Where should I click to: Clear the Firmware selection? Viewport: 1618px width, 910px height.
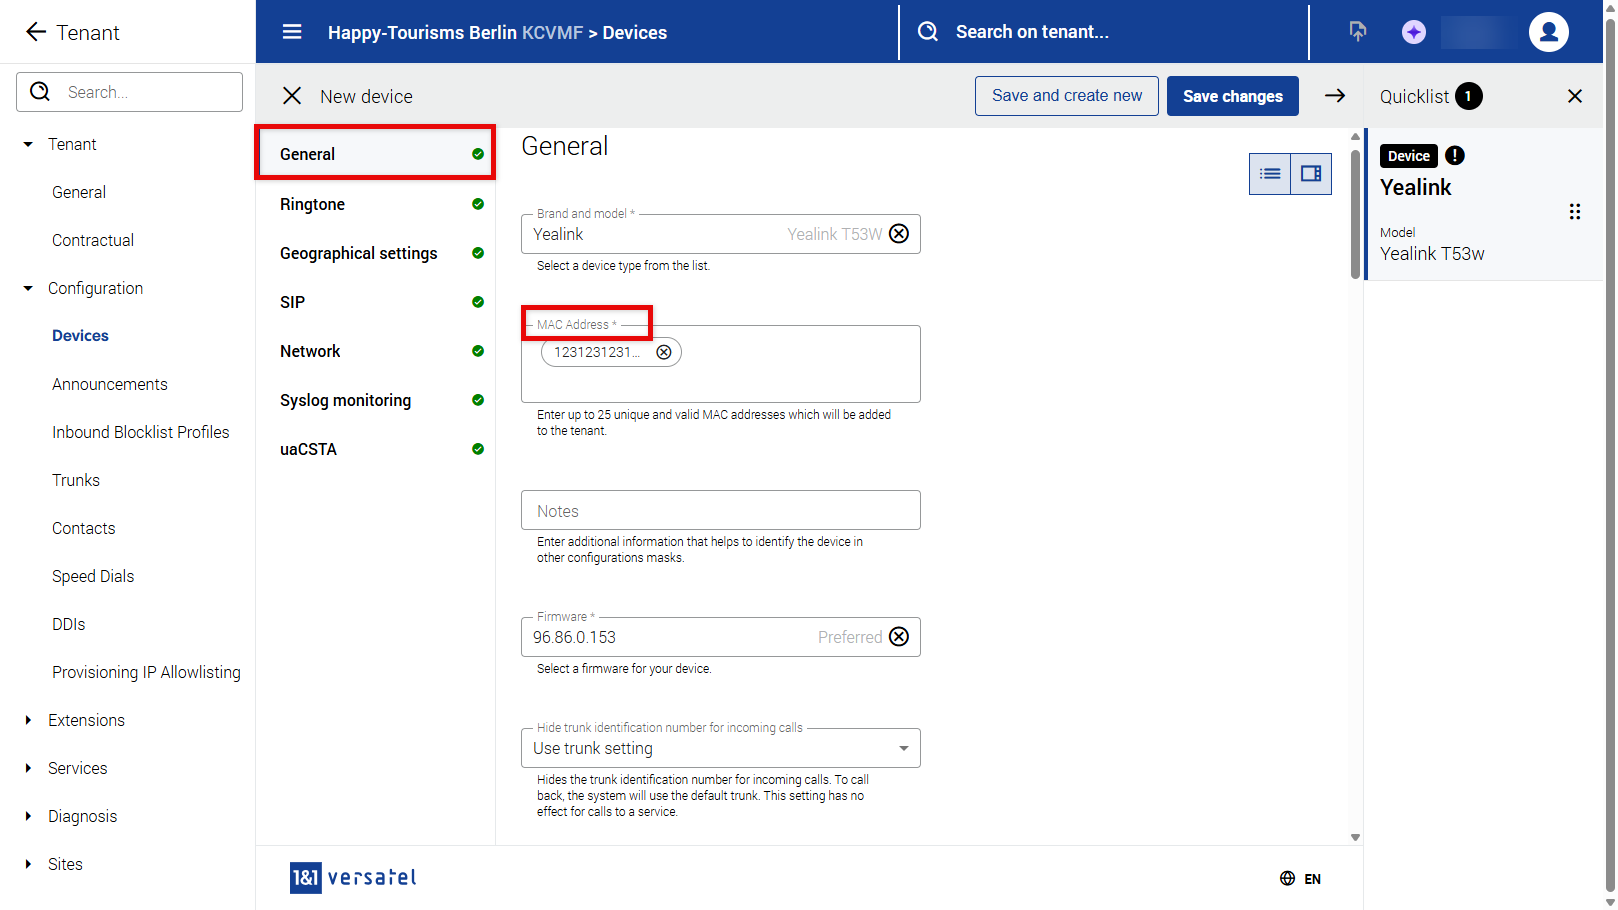pyautogui.click(x=899, y=637)
